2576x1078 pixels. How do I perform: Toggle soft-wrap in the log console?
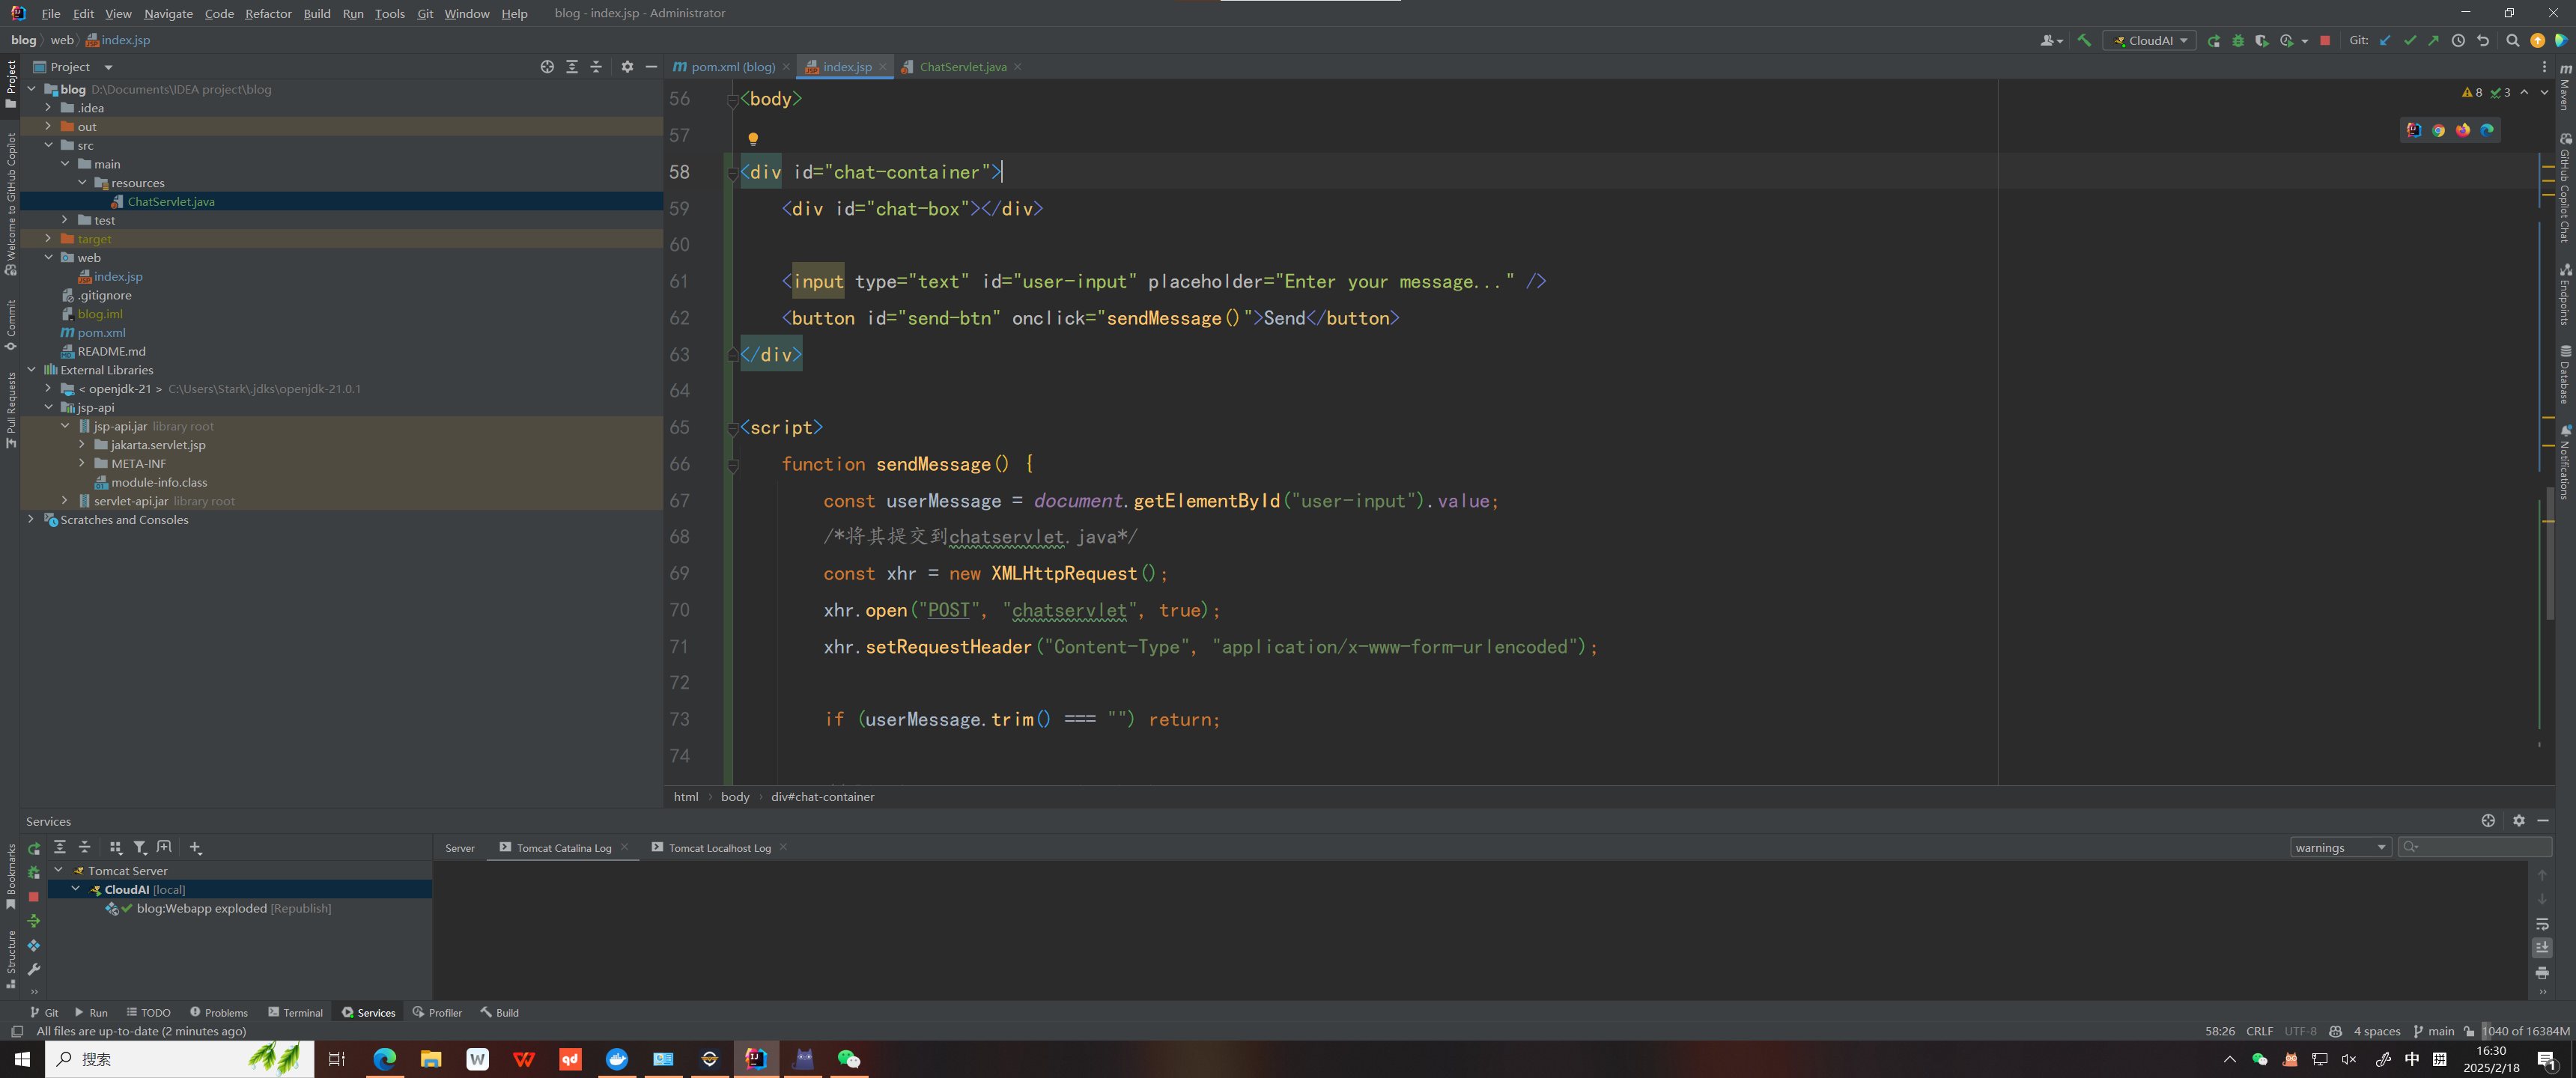point(2542,924)
